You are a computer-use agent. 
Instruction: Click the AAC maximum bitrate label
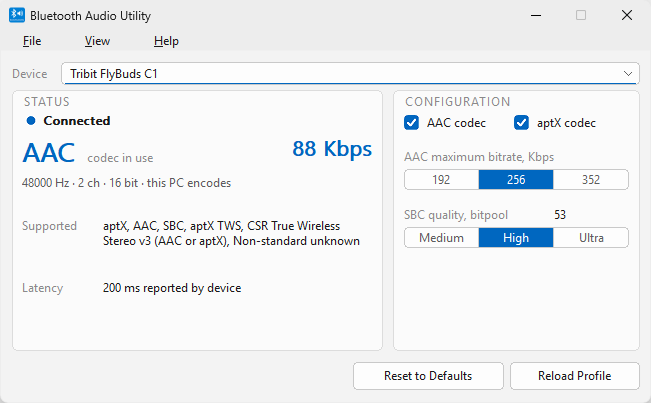click(479, 157)
